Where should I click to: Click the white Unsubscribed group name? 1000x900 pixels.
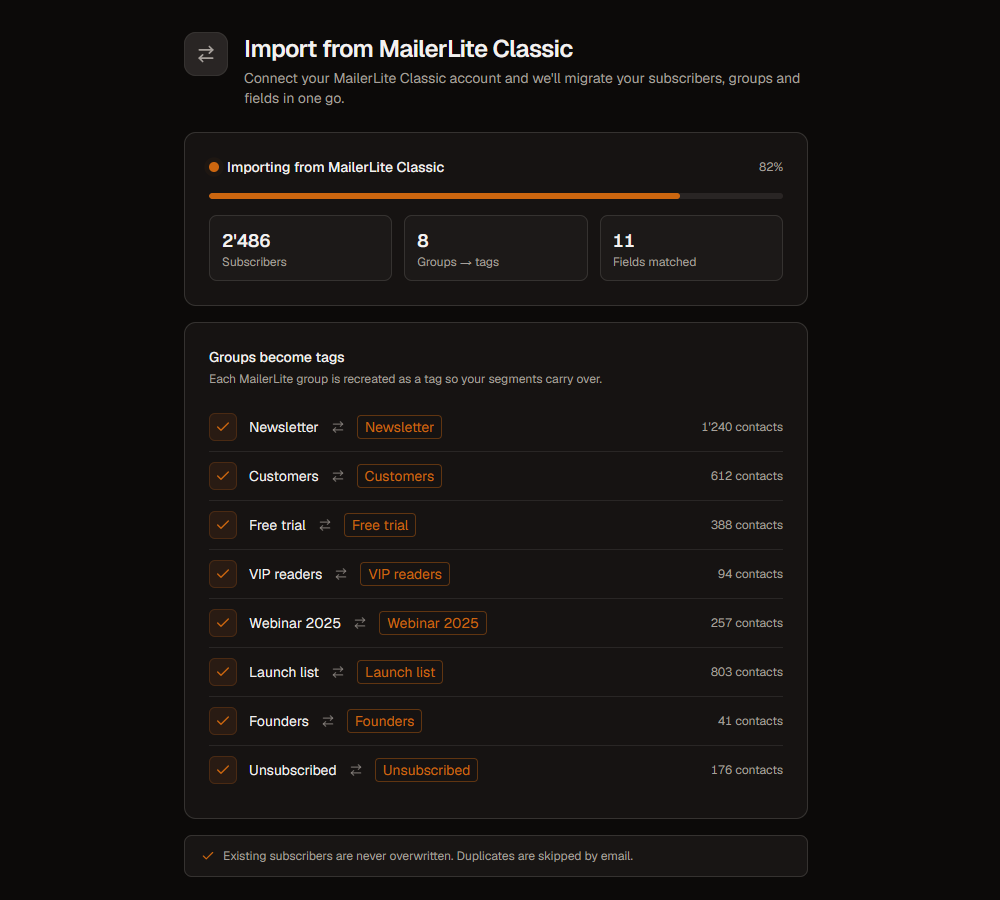(x=293, y=770)
